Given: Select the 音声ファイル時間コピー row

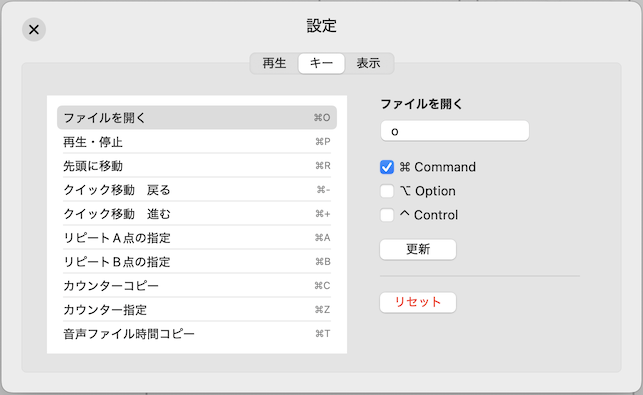Looking at the screenshot, I should point(197,334).
